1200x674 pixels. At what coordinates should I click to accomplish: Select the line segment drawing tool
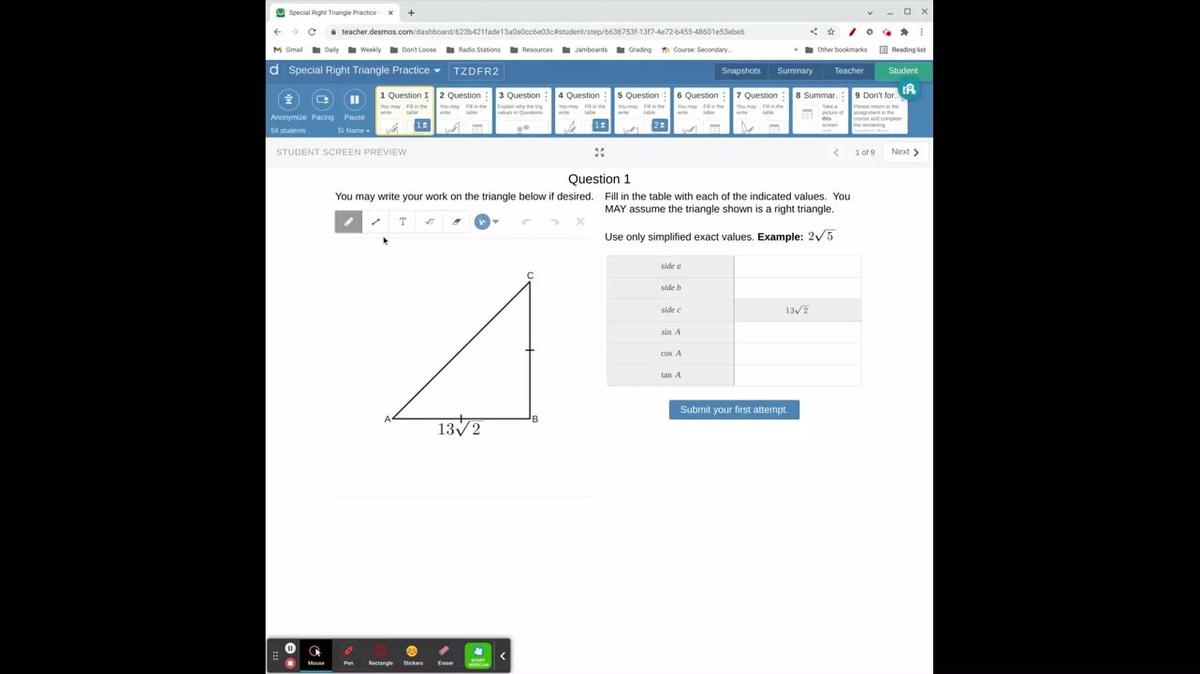(376, 221)
